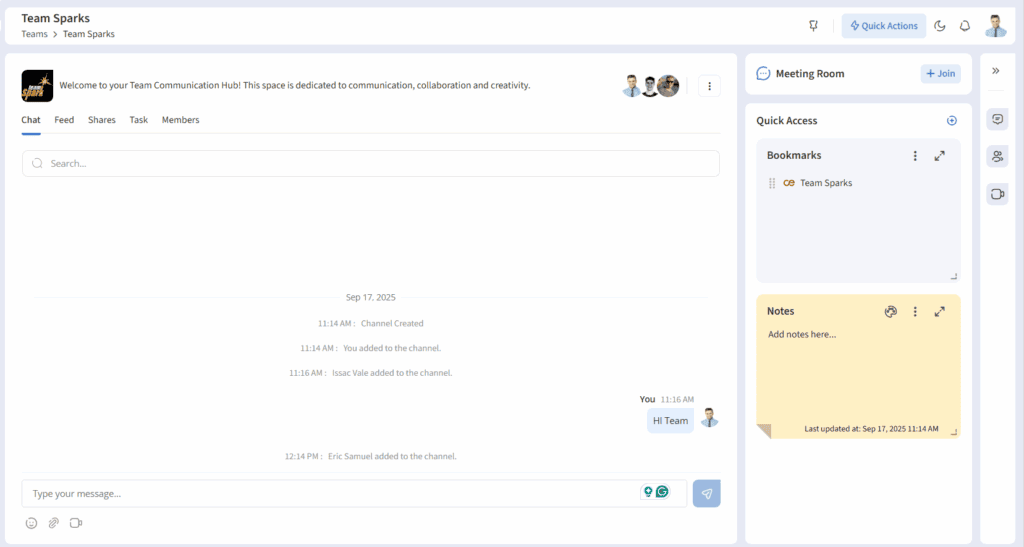
Task: Open the Team Sparks bookmark
Action: (825, 183)
